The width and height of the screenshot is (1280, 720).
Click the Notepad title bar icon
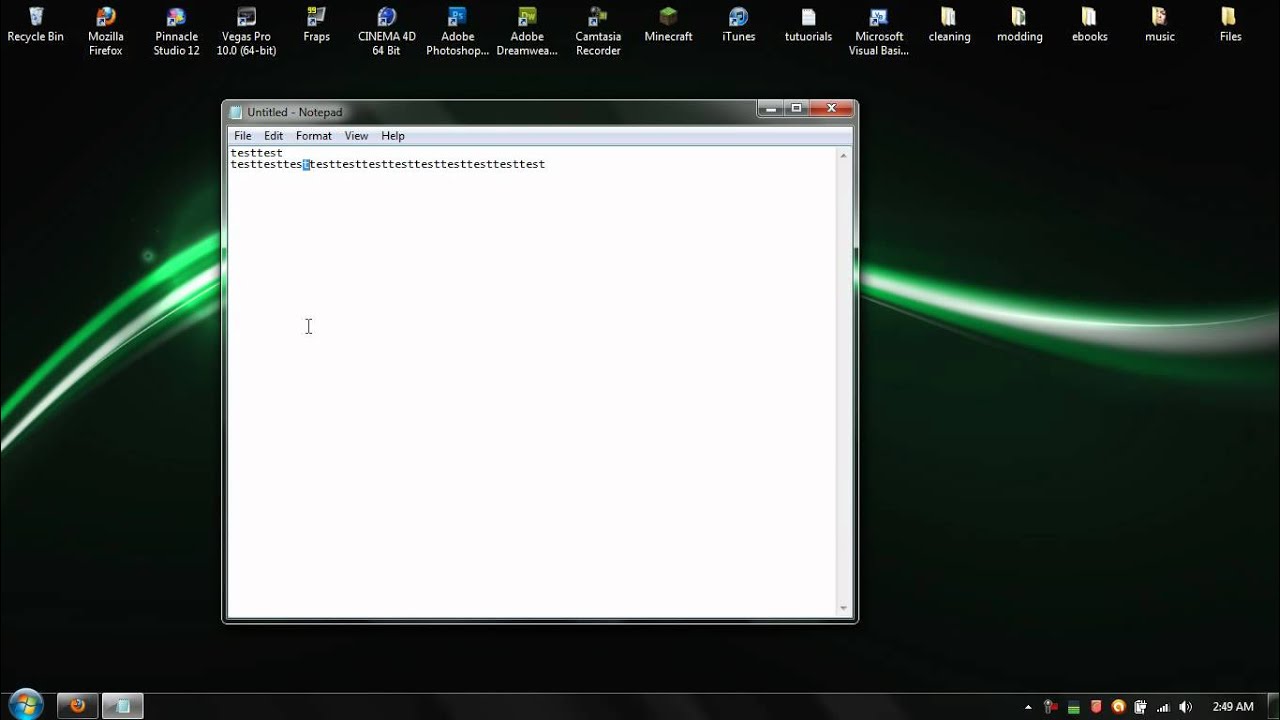pyautogui.click(x=236, y=112)
